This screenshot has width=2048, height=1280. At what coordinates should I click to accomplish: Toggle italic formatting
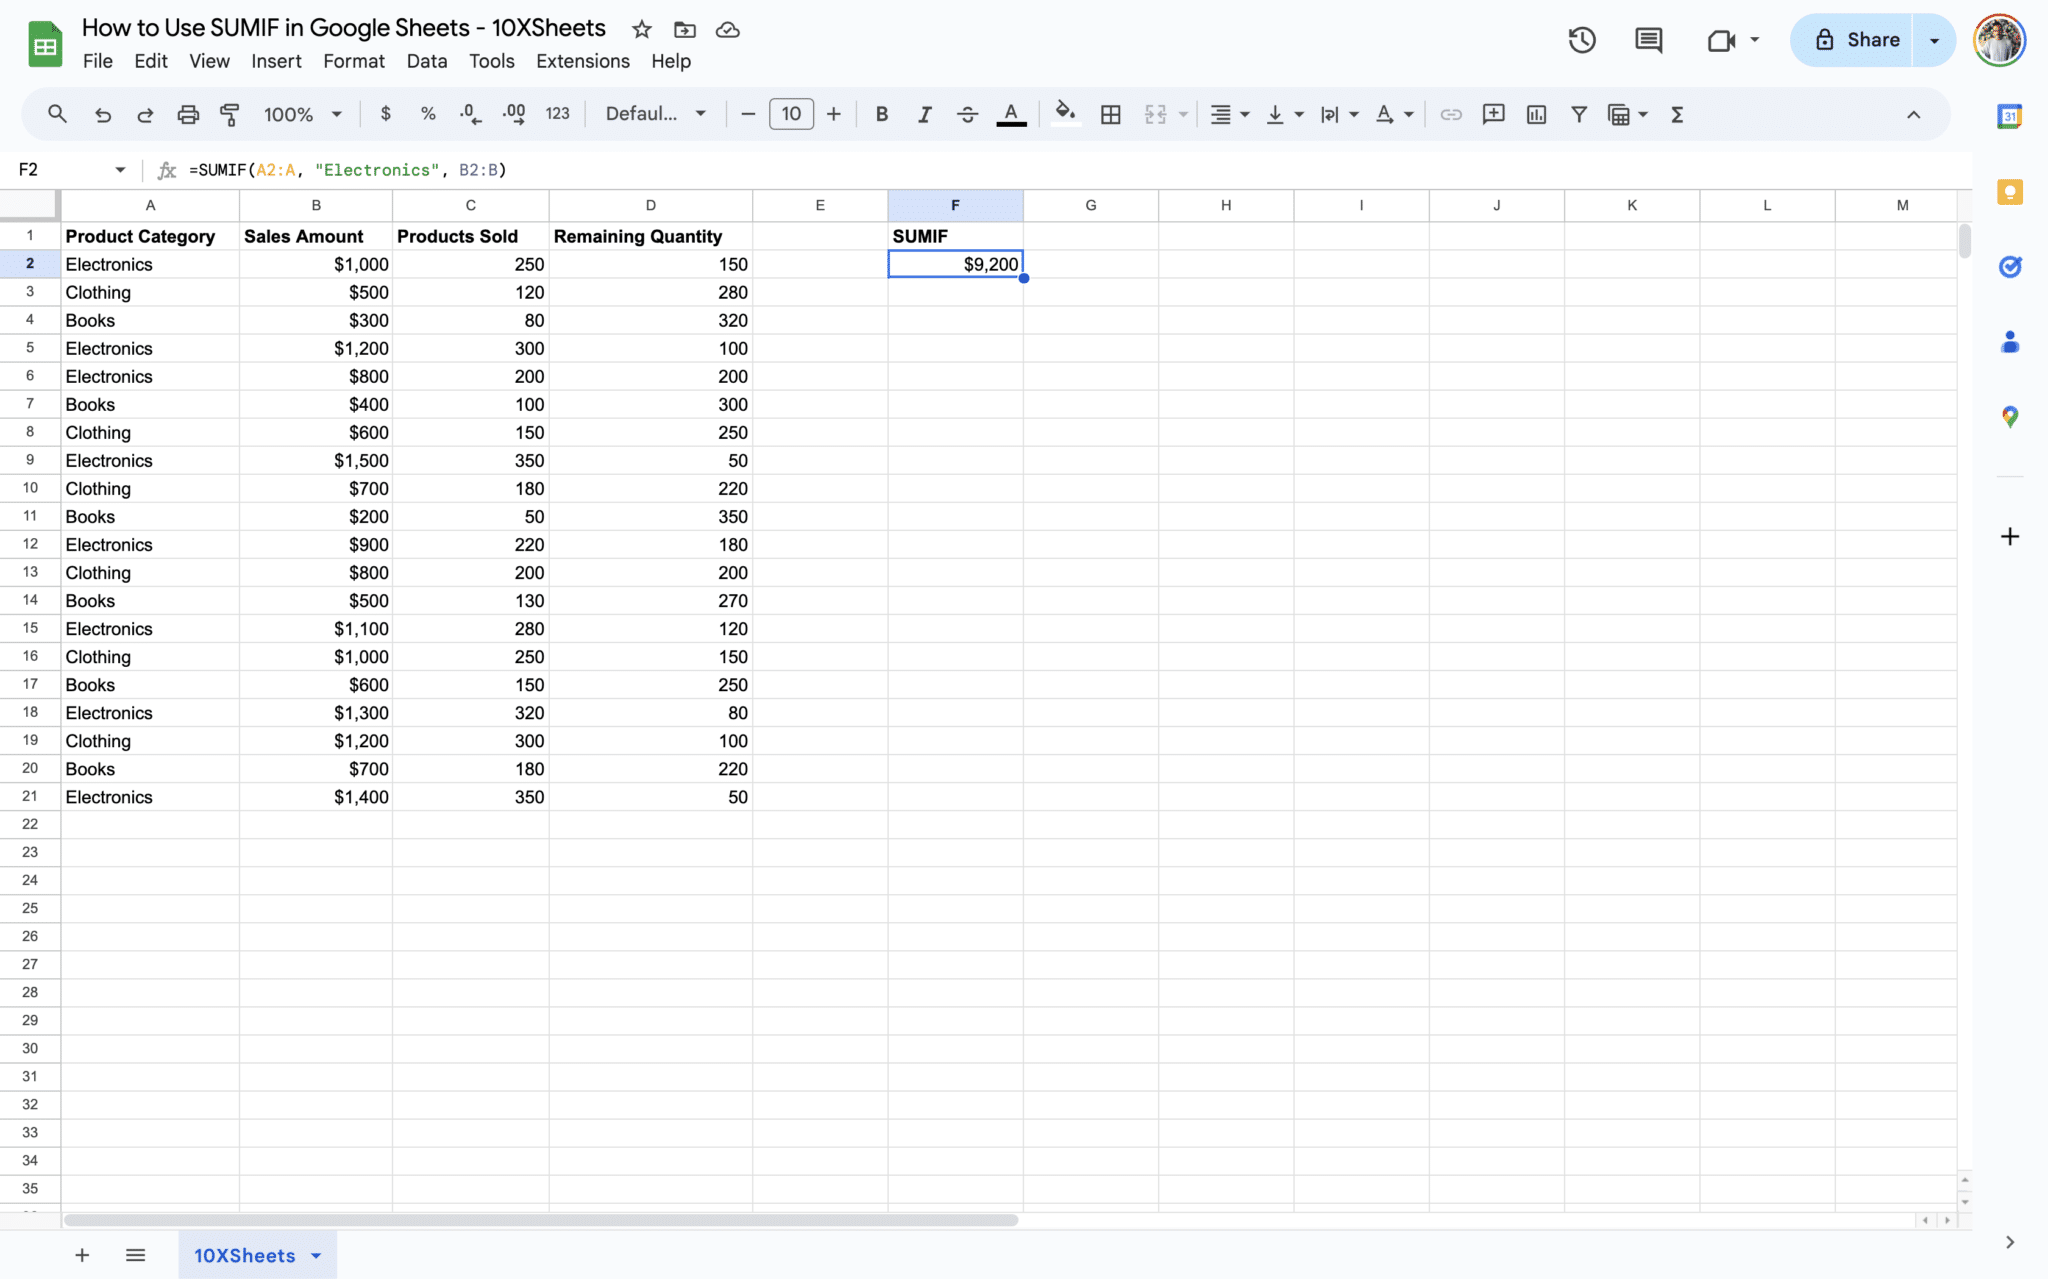(x=924, y=114)
